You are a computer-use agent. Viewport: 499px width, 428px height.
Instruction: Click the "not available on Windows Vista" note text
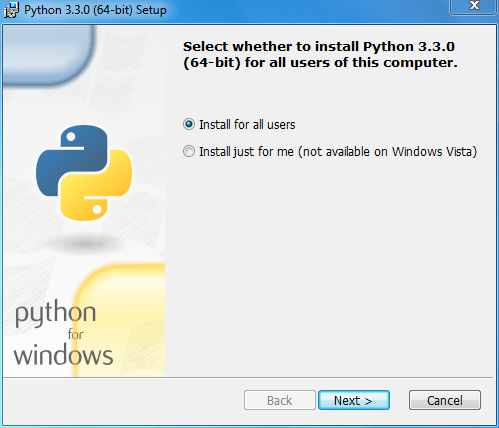(387, 152)
